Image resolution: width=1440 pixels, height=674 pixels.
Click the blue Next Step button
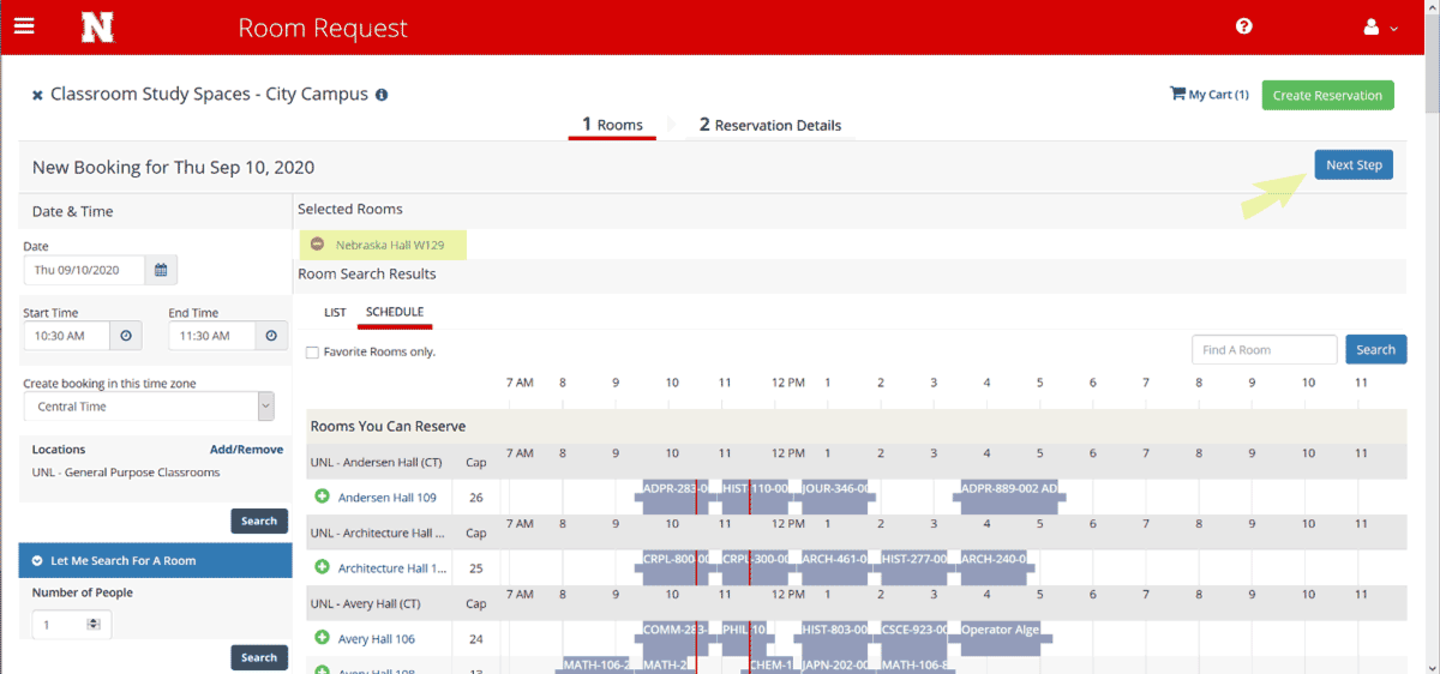(x=1353, y=165)
